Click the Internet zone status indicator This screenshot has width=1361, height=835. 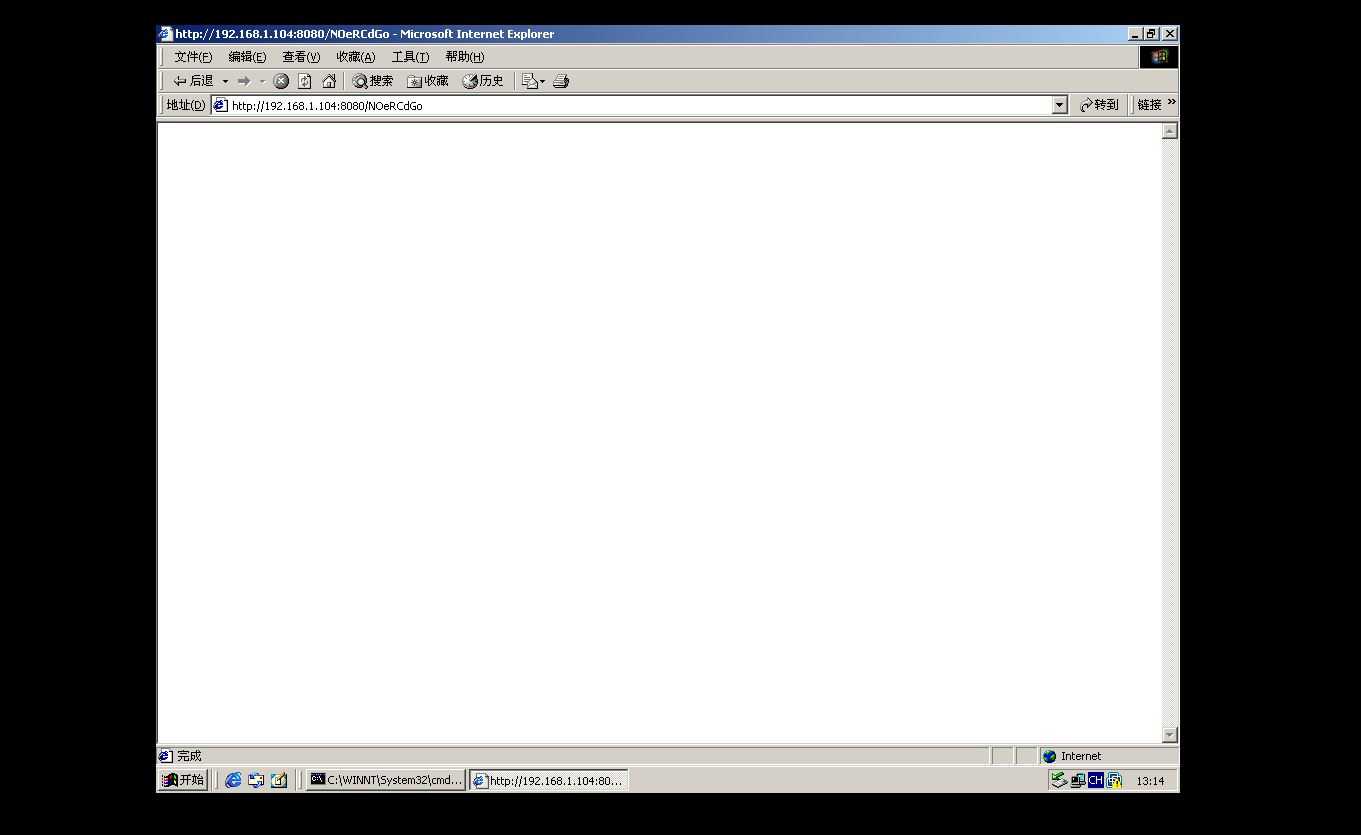point(1108,756)
